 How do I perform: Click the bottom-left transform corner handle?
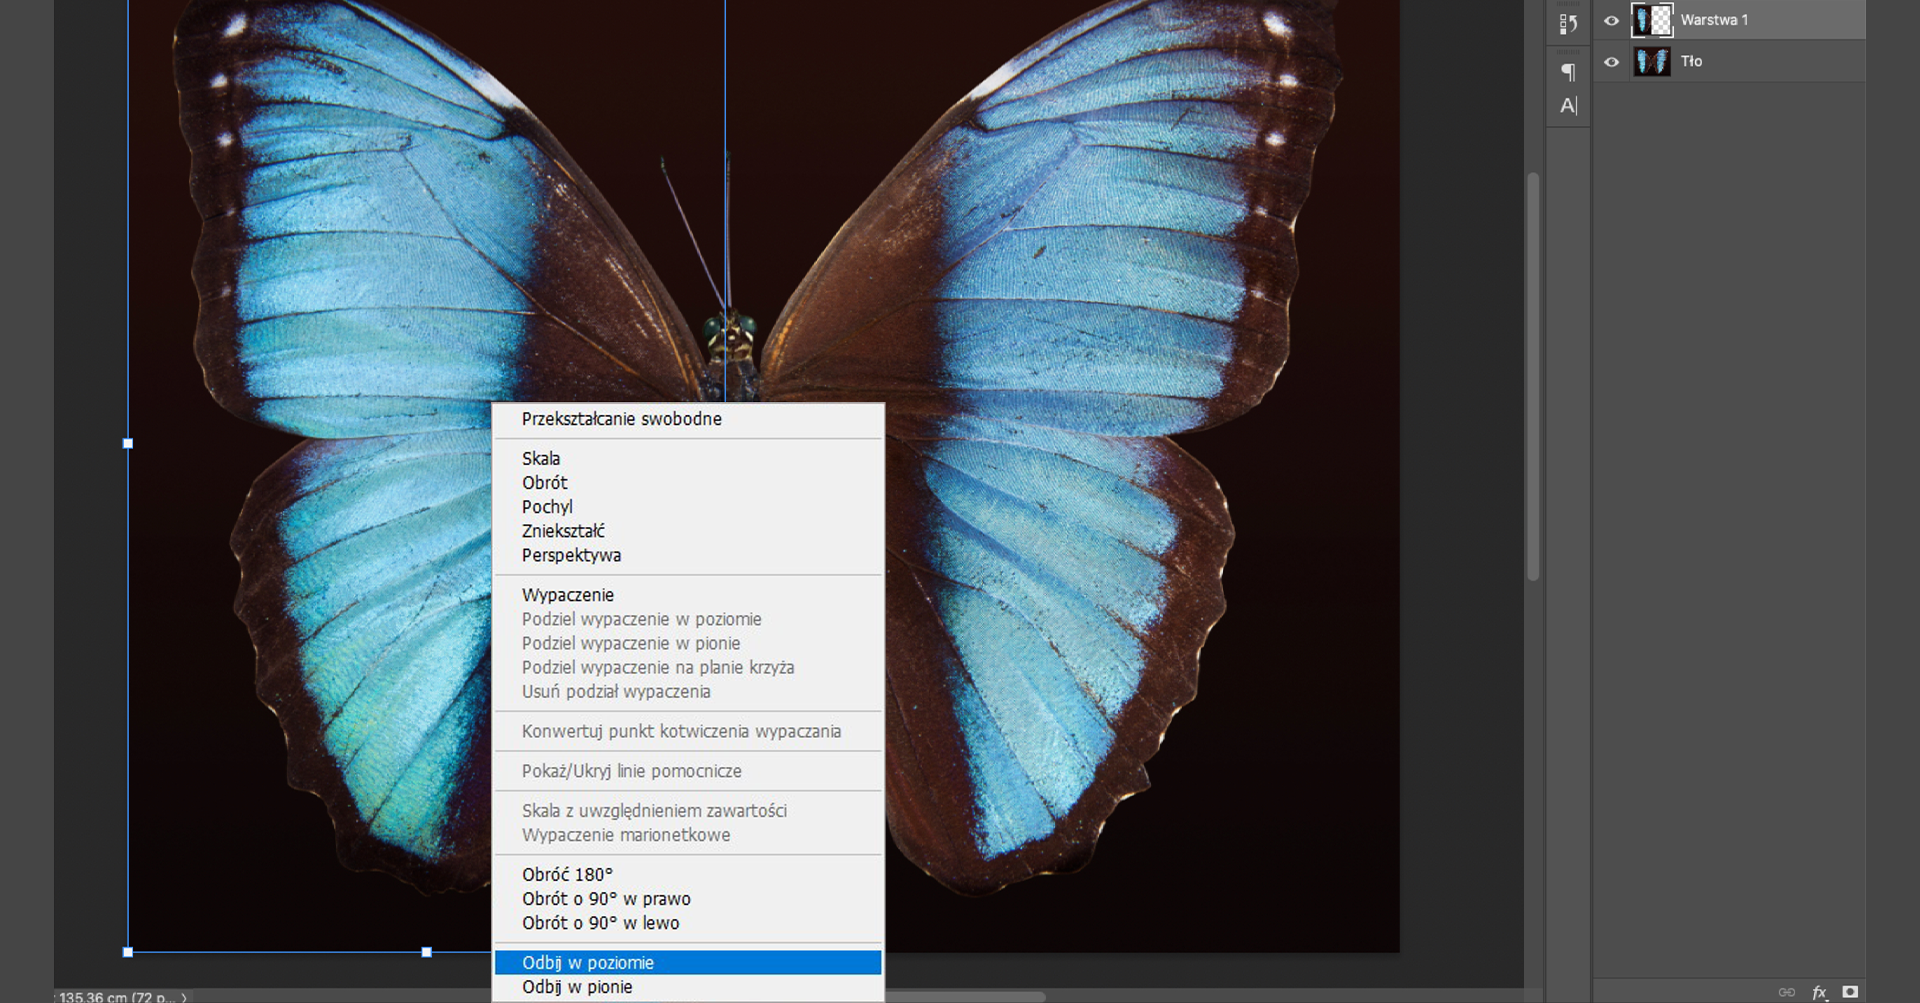[128, 952]
